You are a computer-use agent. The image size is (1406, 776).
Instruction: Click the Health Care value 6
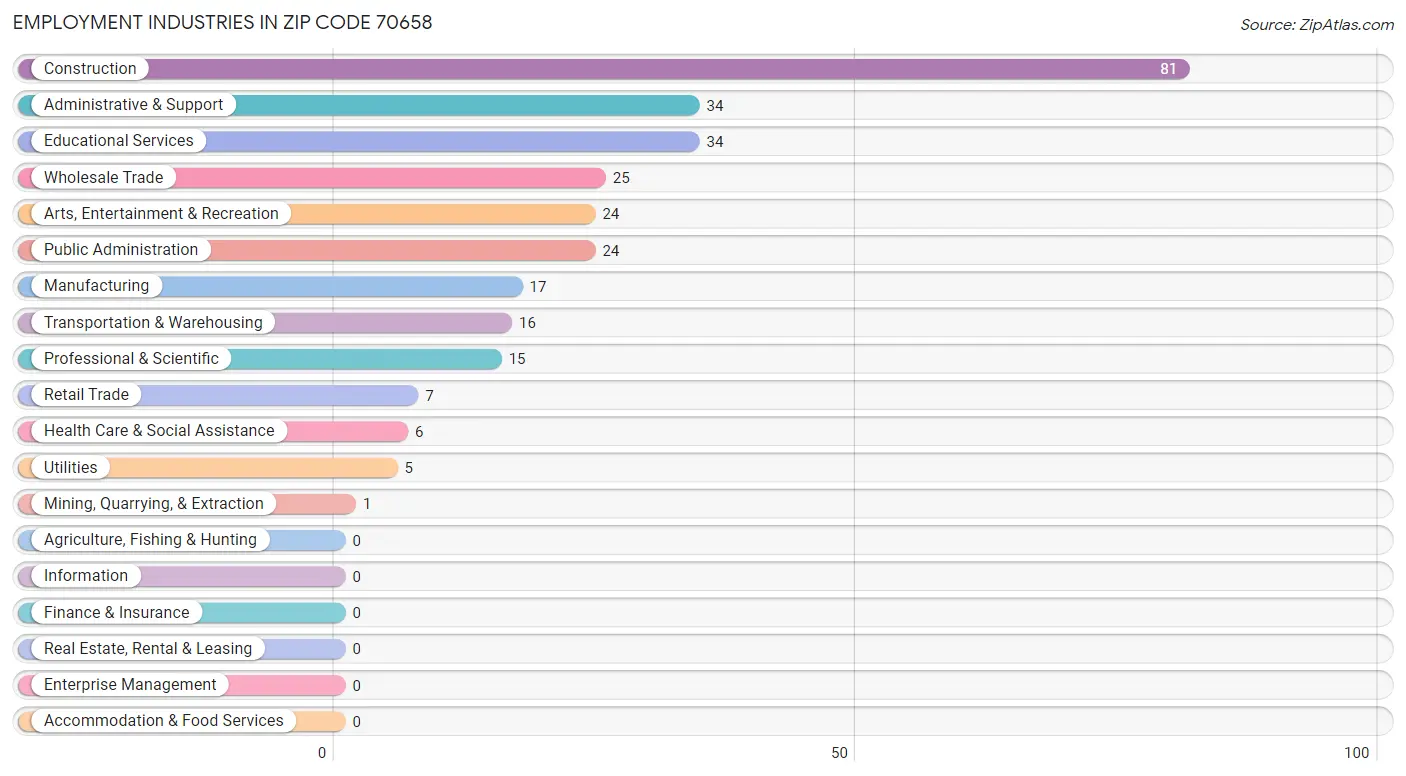(419, 432)
